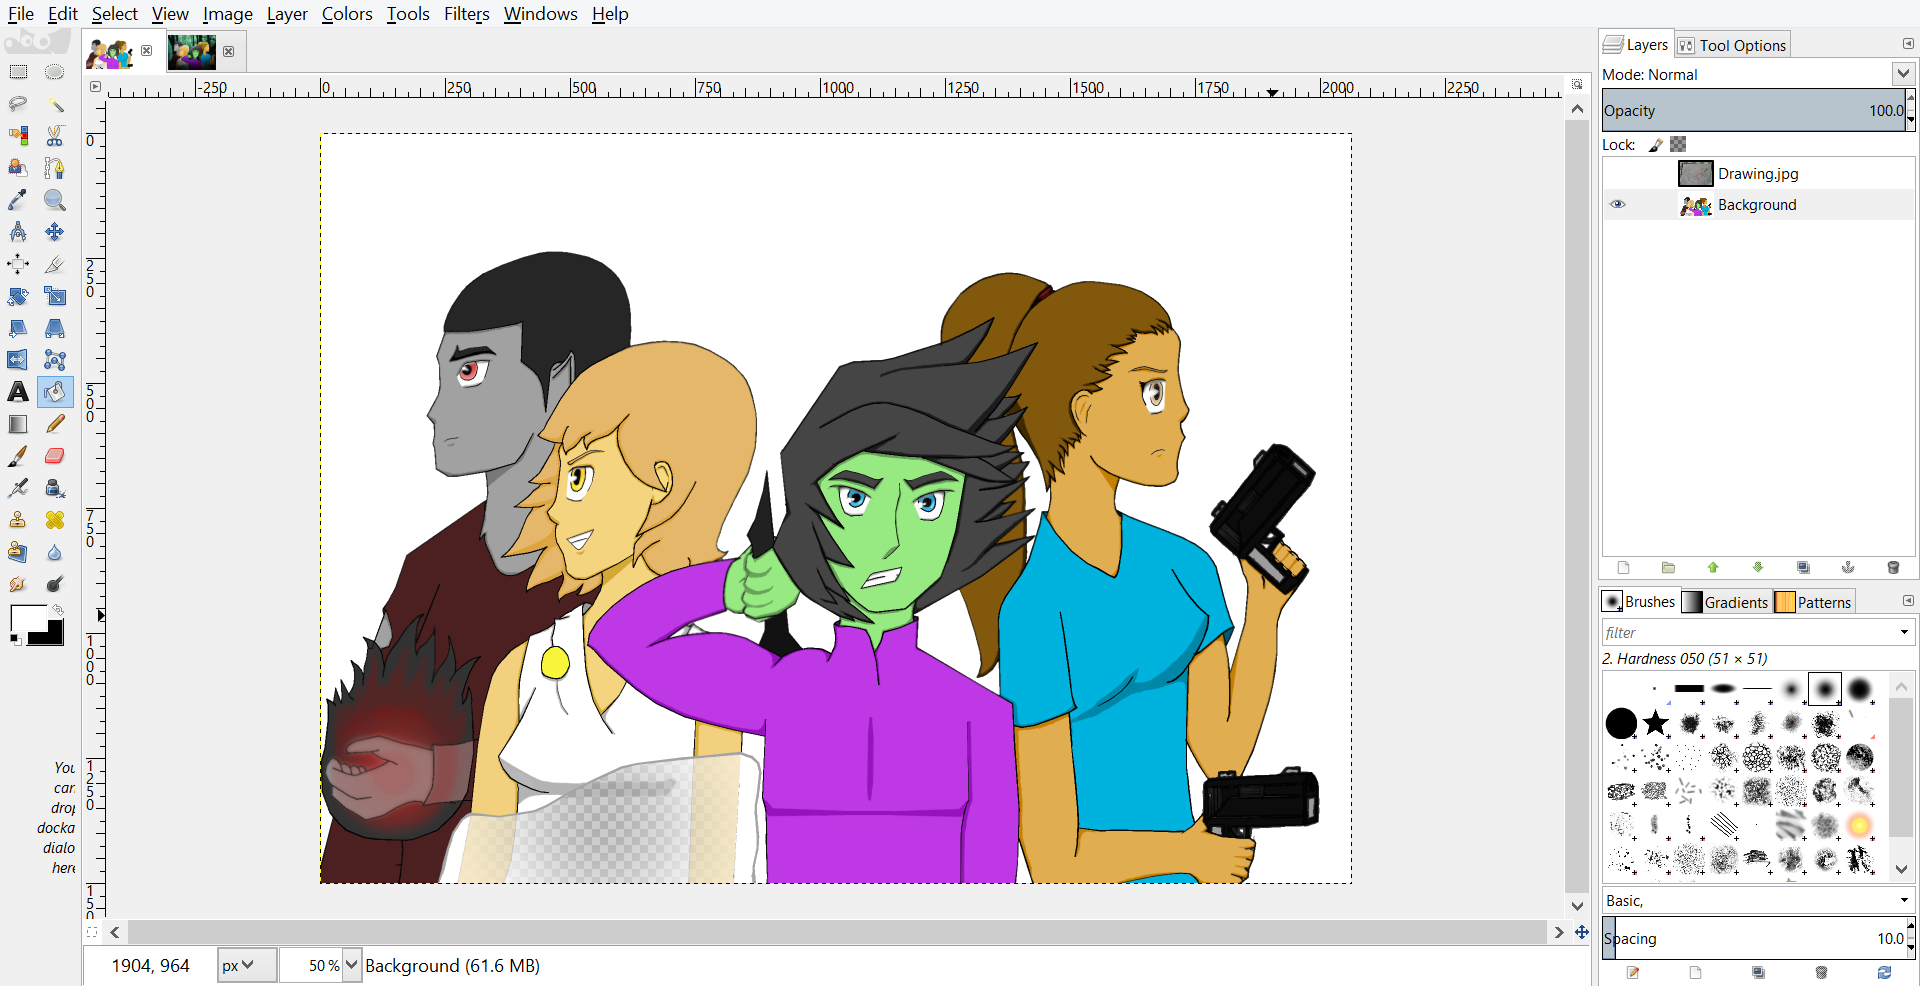Select the Paintbrush tool

(18, 456)
